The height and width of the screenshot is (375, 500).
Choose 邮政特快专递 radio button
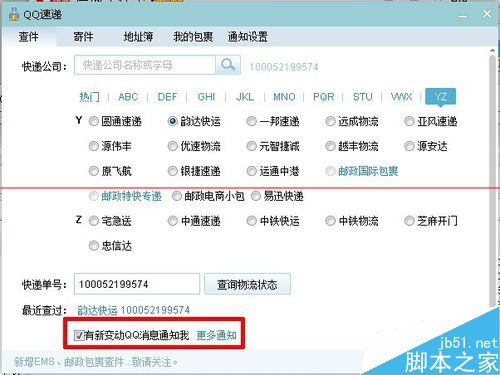pyautogui.click(x=94, y=196)
